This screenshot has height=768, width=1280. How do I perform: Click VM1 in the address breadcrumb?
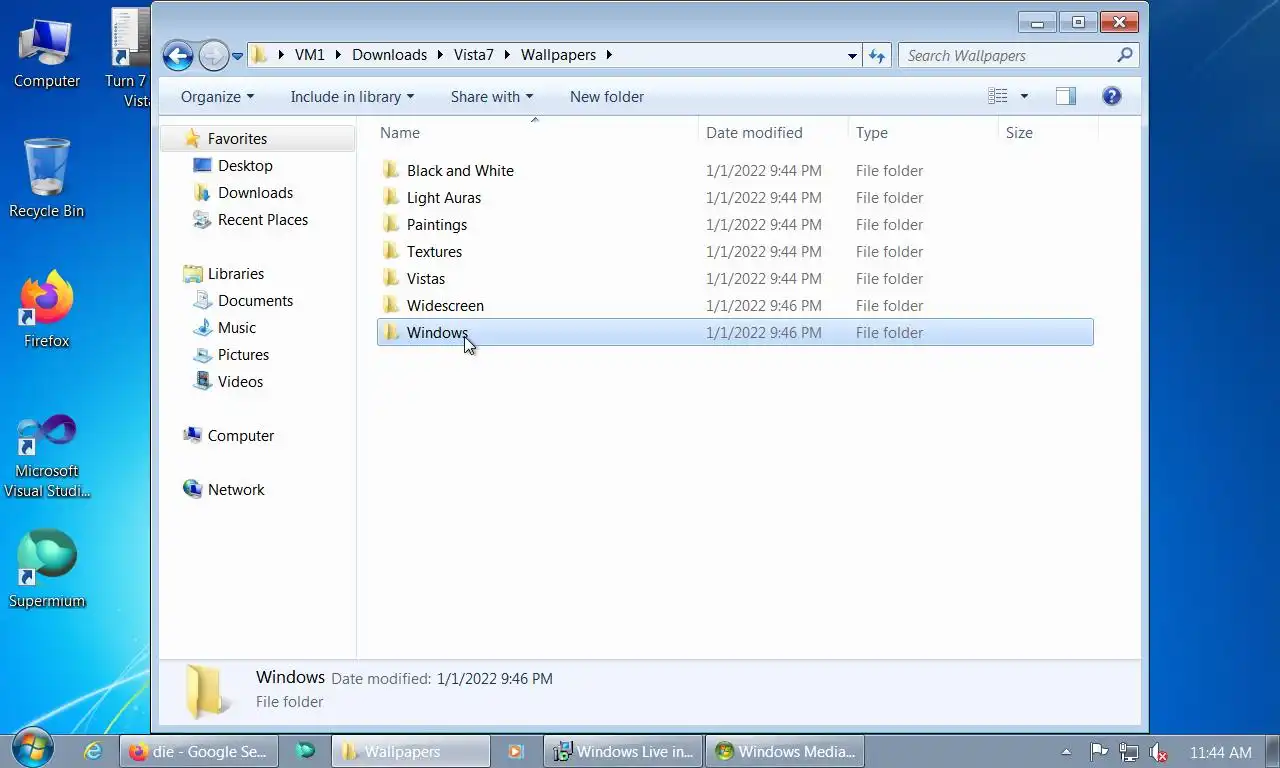coord(310,55)
